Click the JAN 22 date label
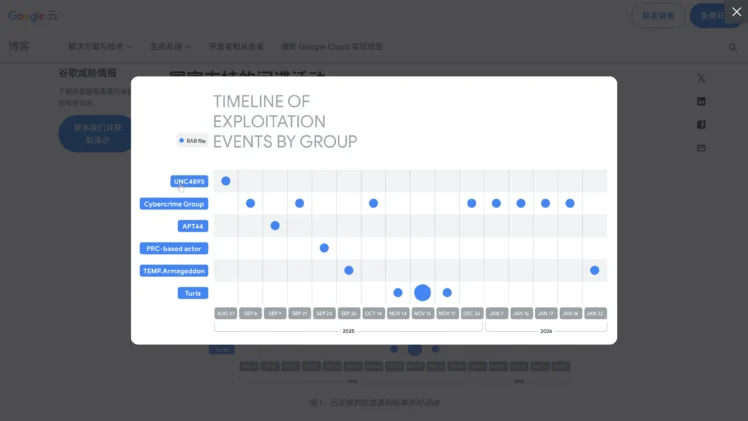This screenshot has height=421, width=748. click(x=594, y=313)
